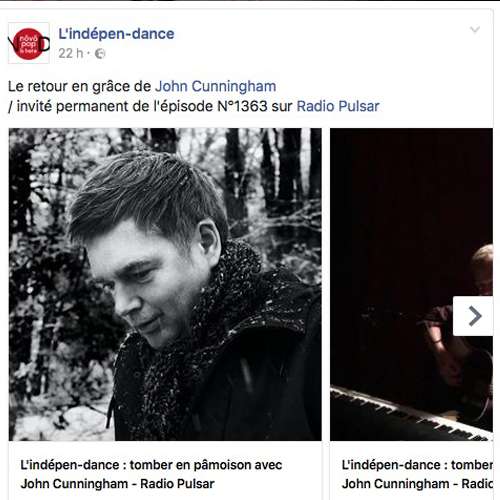Open the John Cunningham tagged link
Screen dimensions: 500x500
coord(216,86)
